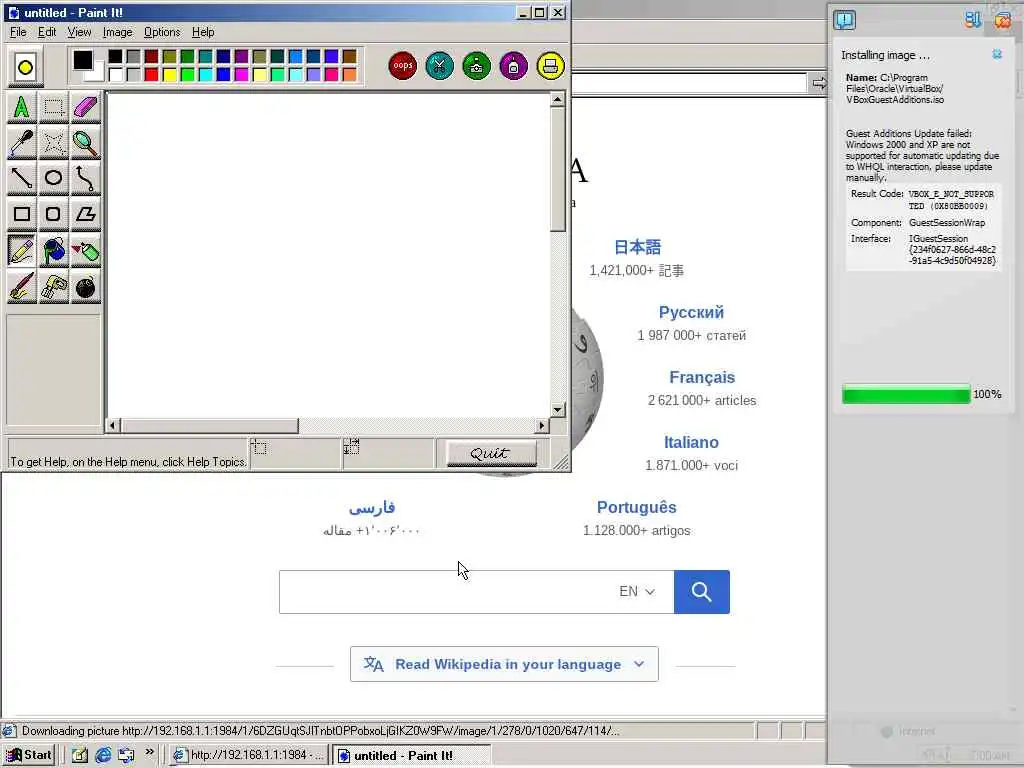The width and height of the screenshot is (1024, 768).
Task: Select the Ellipse tool
Action: click(x=54, y=178)
